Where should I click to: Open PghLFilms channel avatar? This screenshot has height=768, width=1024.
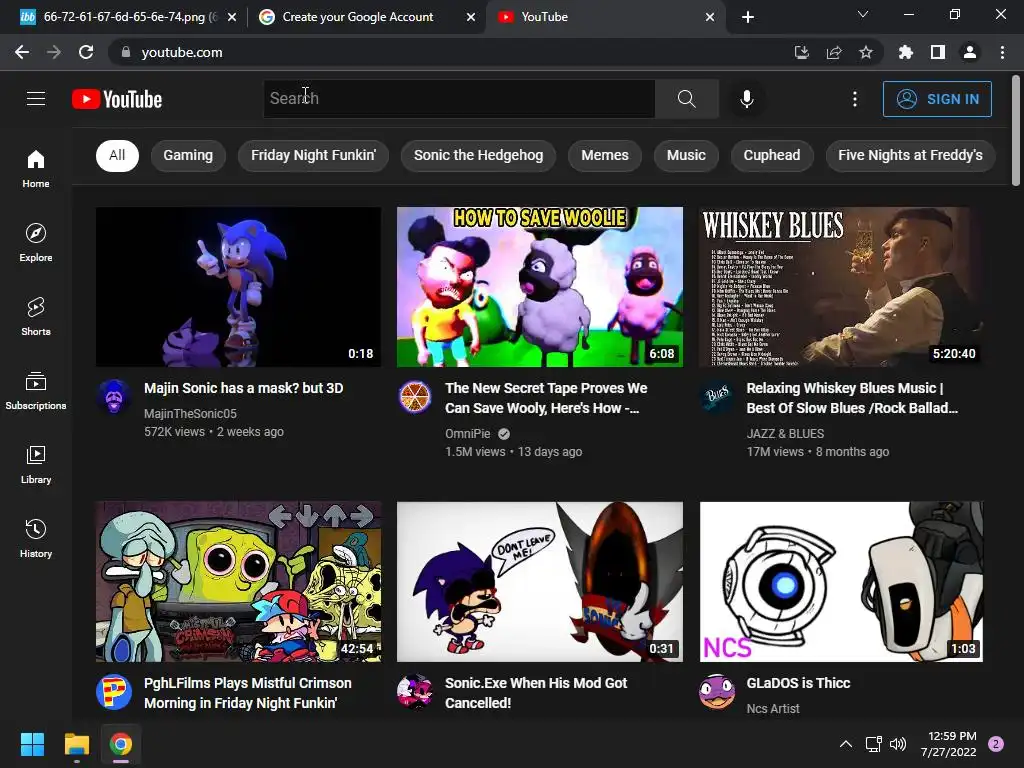pos(114,691)
